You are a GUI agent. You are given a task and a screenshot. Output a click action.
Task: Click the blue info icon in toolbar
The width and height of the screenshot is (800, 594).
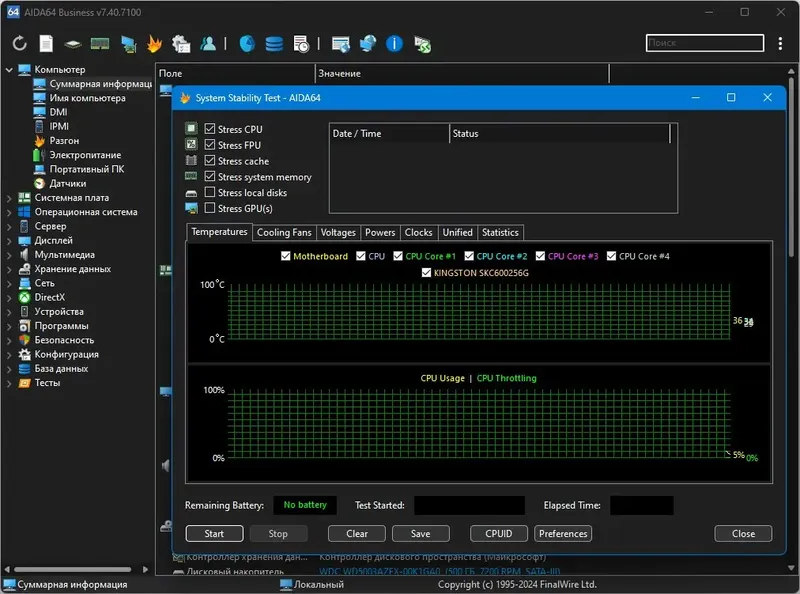pyautogui.click(x=395, y=44)
